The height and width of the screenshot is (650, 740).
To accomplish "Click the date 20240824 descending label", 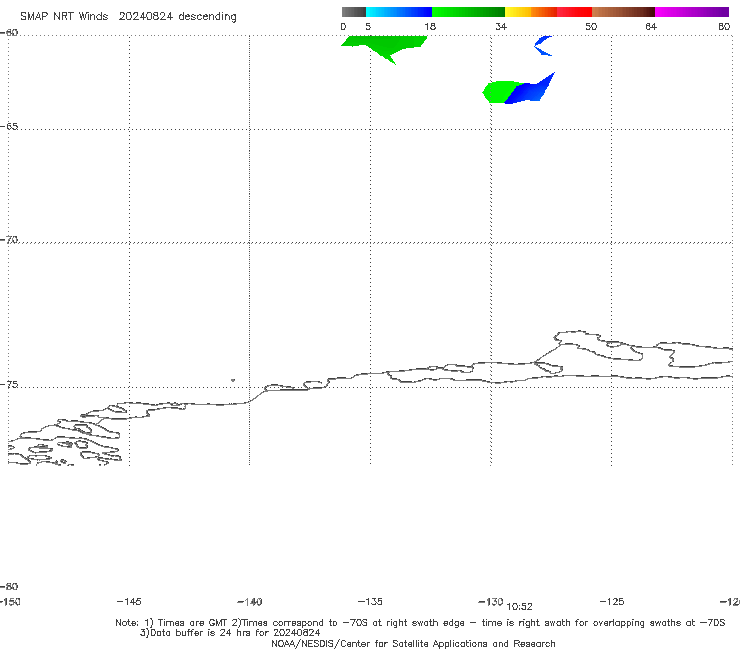I will 177,17.
